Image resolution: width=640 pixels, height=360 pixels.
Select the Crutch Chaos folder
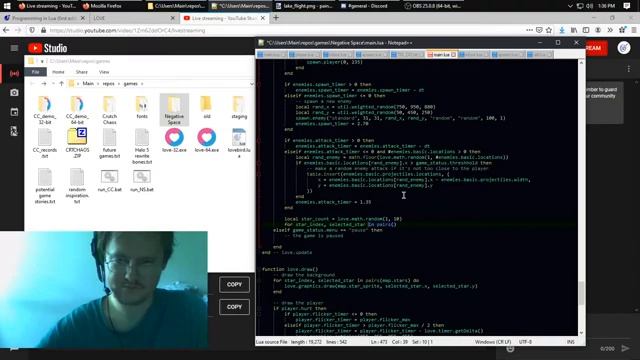109,110
